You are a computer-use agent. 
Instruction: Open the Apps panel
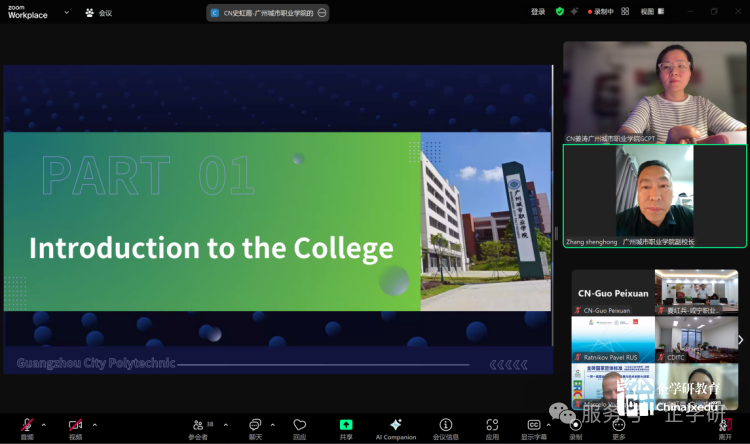[x=492, y=427]
